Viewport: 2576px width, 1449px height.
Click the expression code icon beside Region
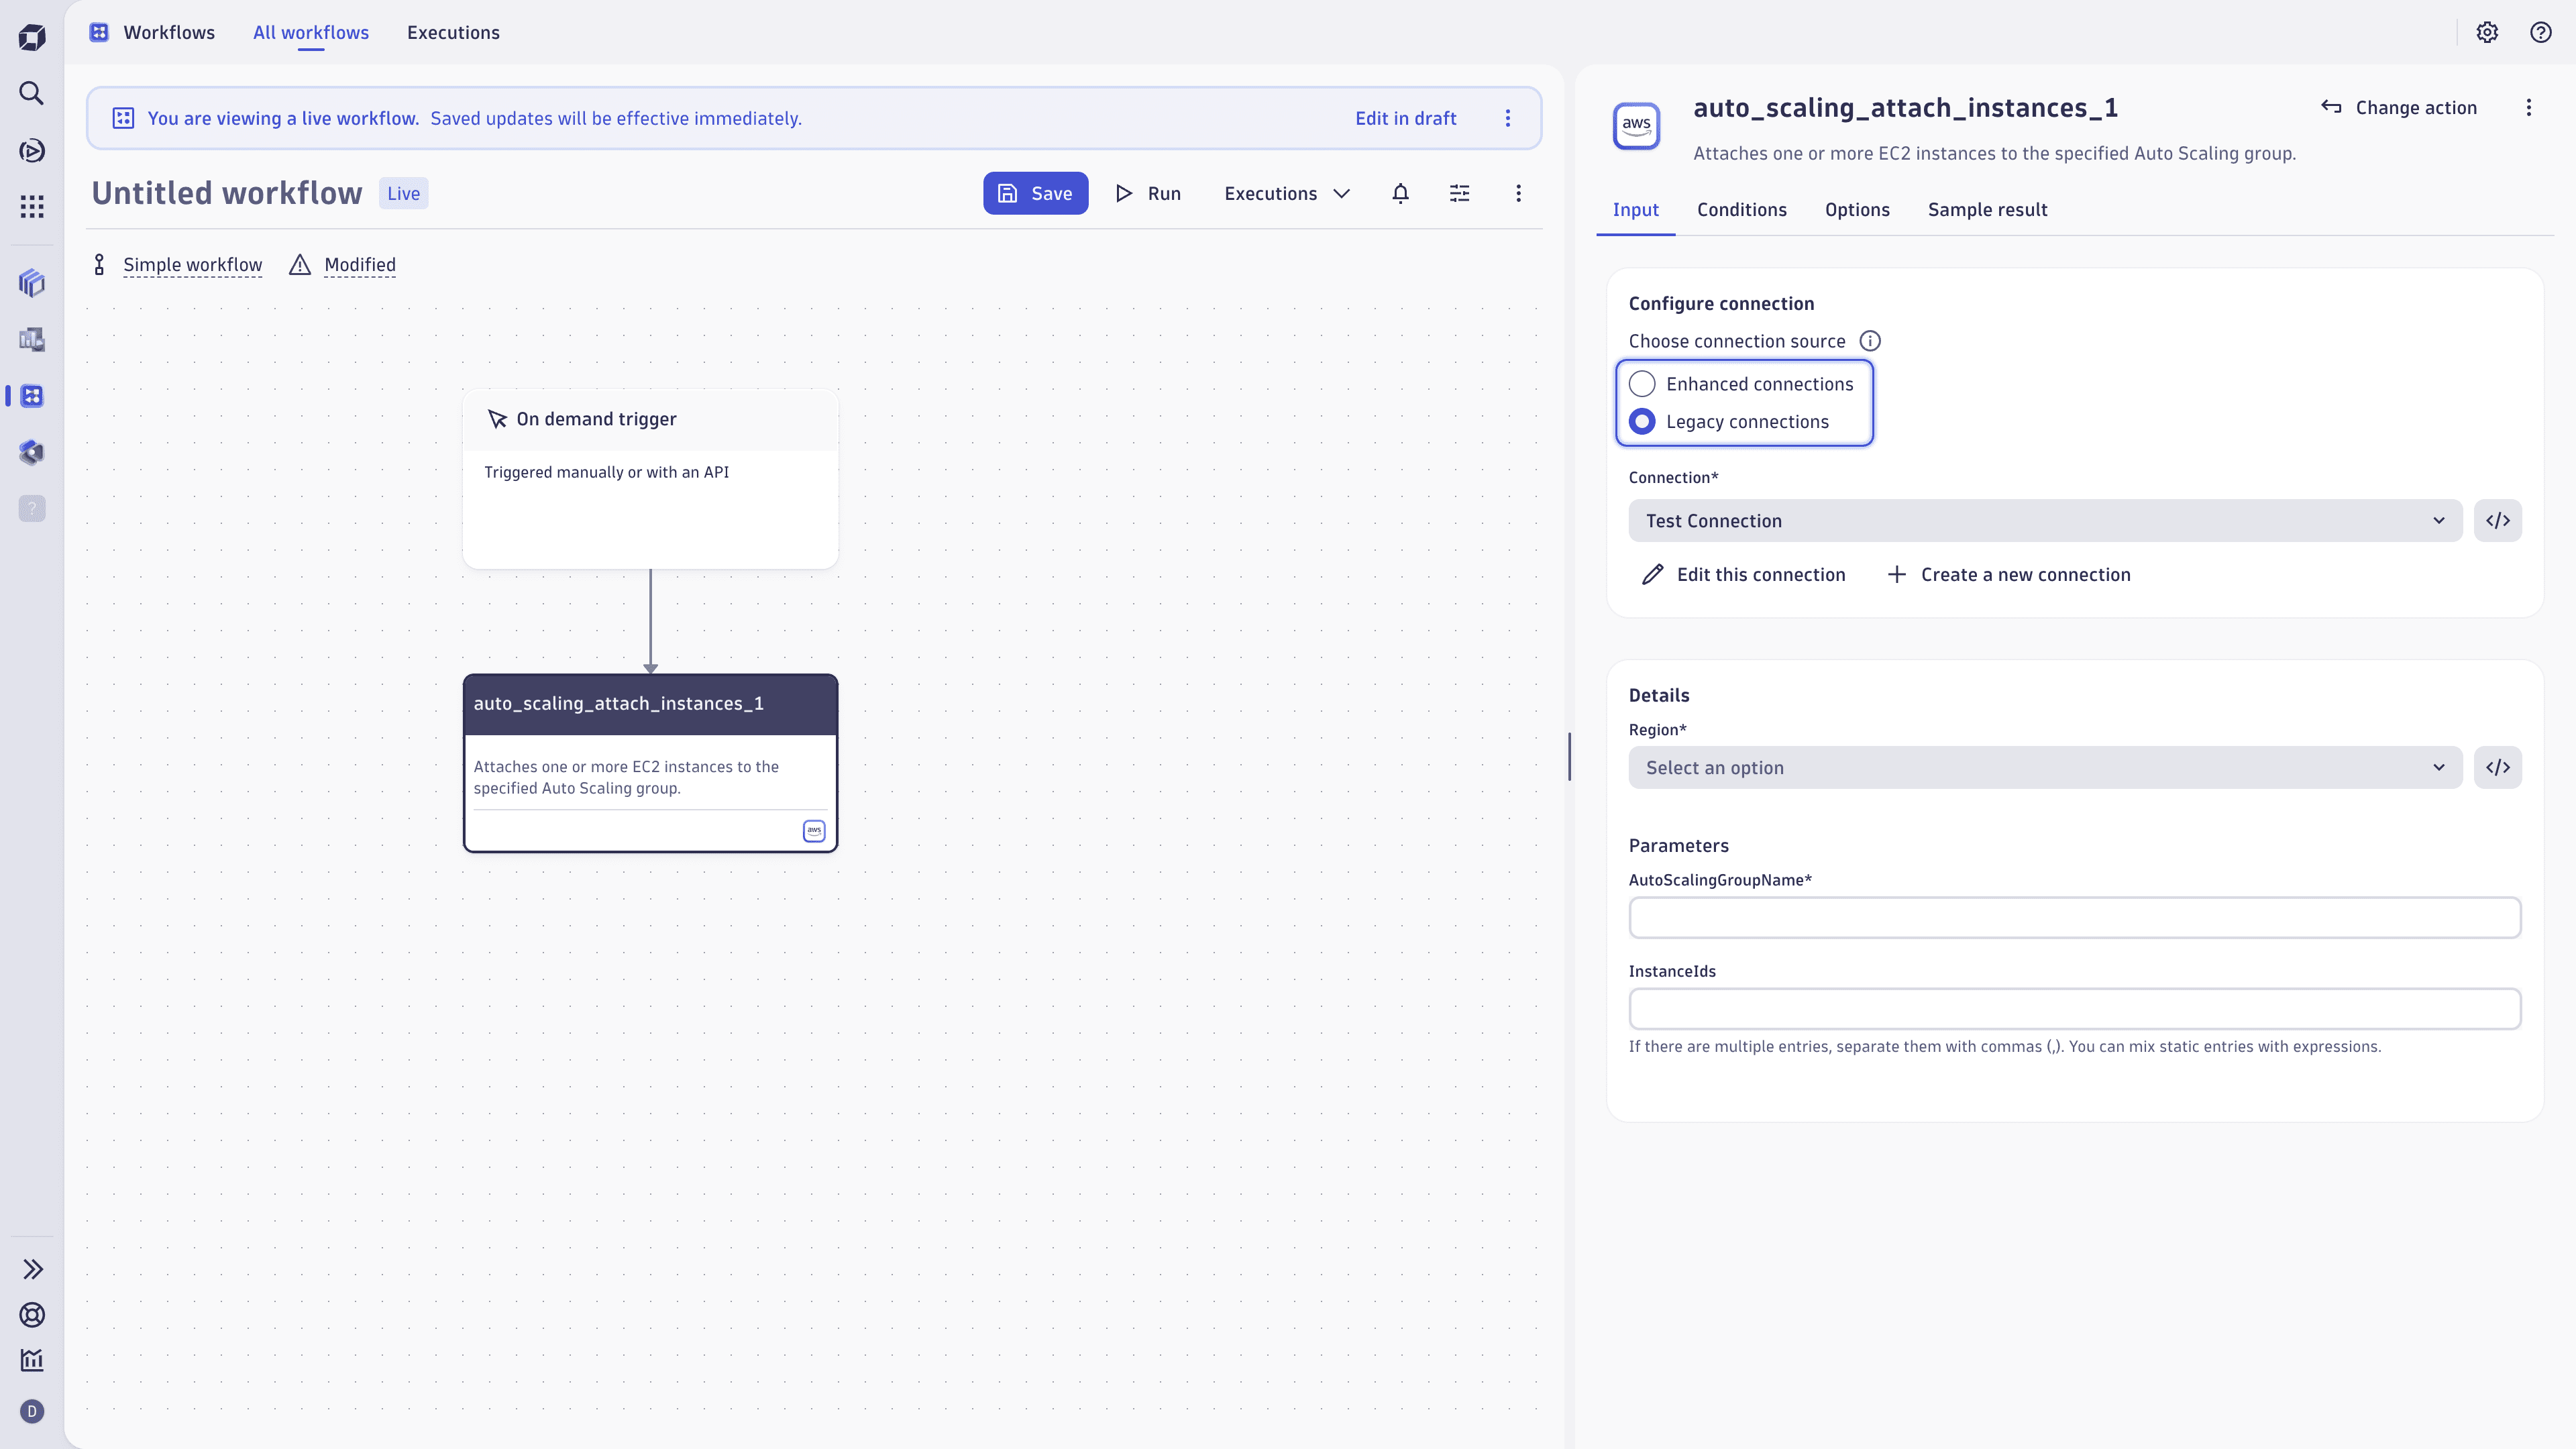point(2497,767)
